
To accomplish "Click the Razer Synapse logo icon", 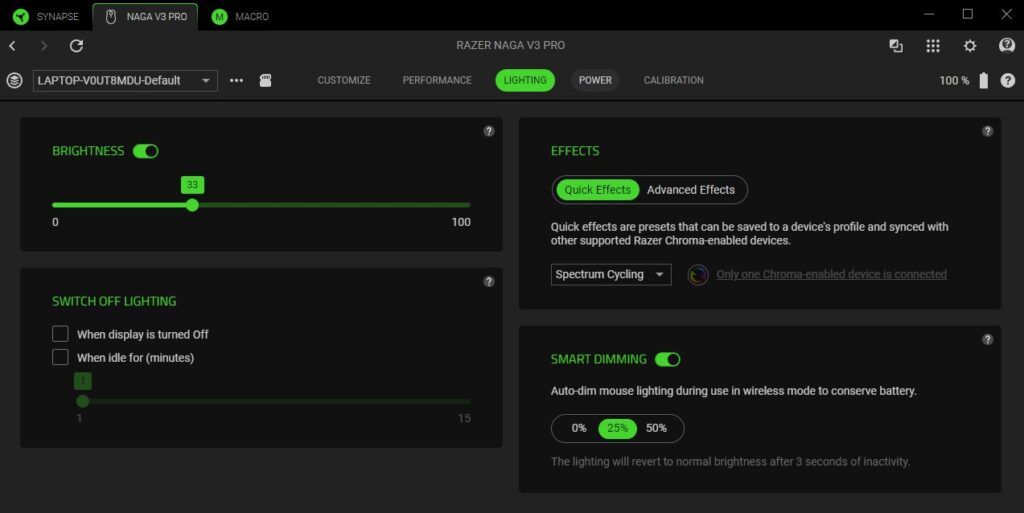I will click(x=21, y=16).
